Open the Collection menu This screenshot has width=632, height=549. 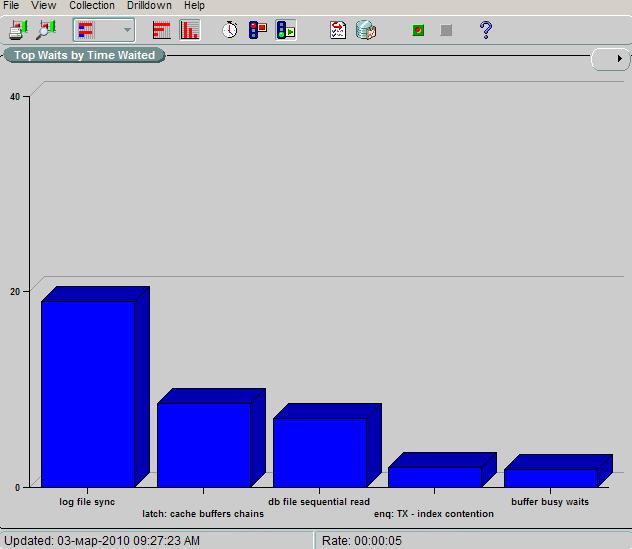pyautogui.click(x=92, y=6)
